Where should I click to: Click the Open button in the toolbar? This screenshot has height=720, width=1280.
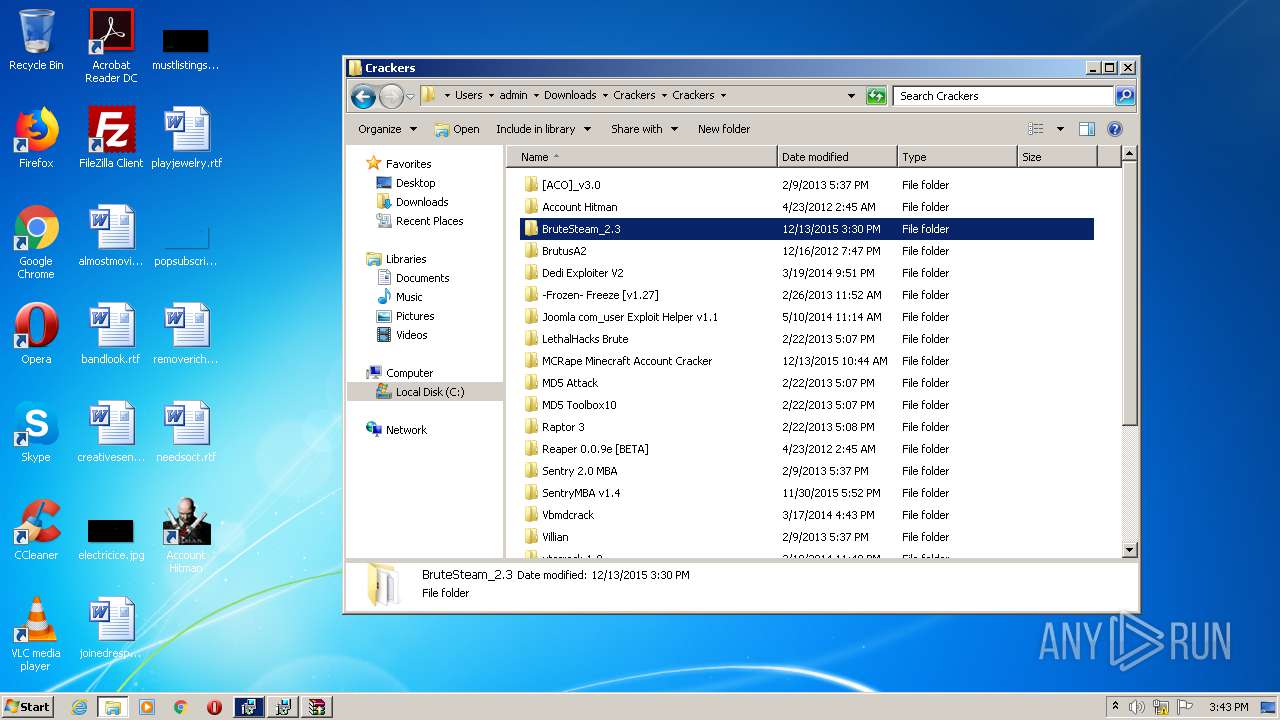pos(457,129)
